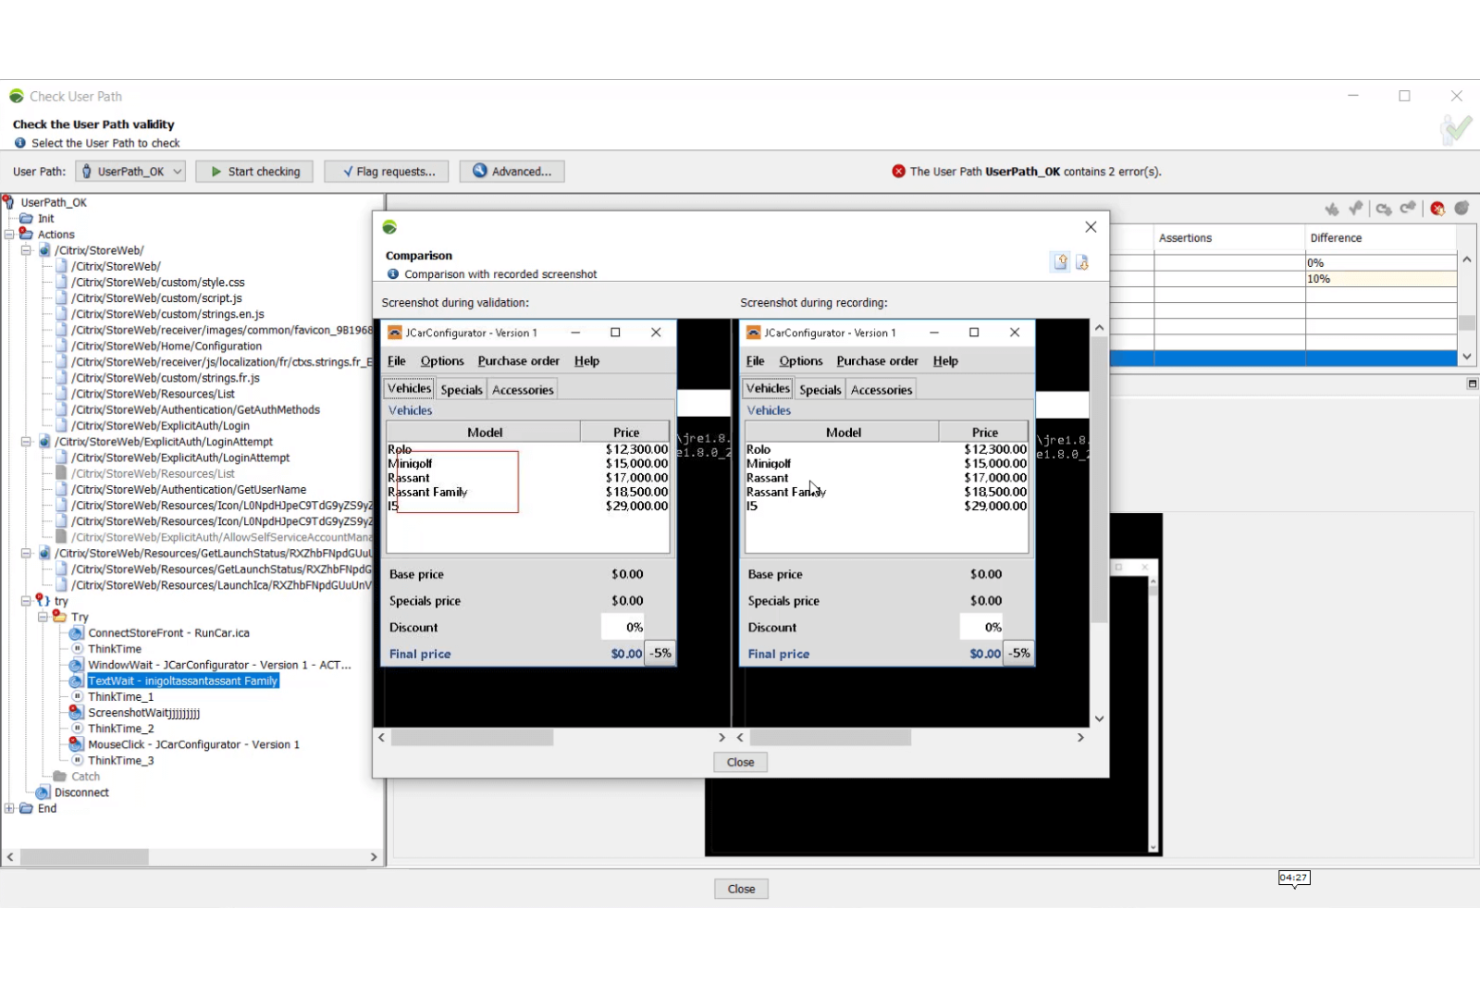Select the ScreenshotWaitjjjjjjjjj step in the Try block

(x=143, y=712)
